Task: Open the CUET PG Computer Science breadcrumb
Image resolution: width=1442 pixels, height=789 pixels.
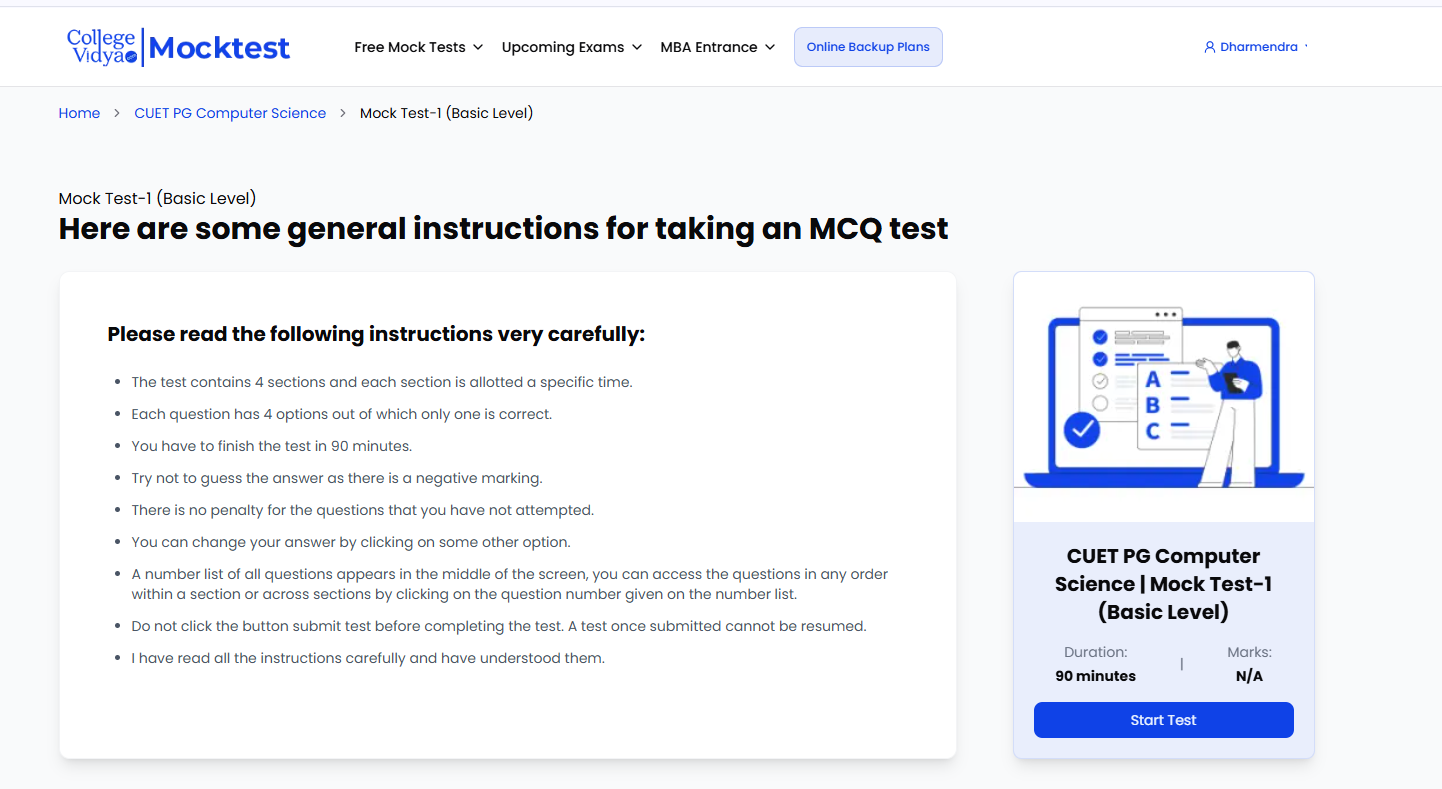Action: (230, 113)
